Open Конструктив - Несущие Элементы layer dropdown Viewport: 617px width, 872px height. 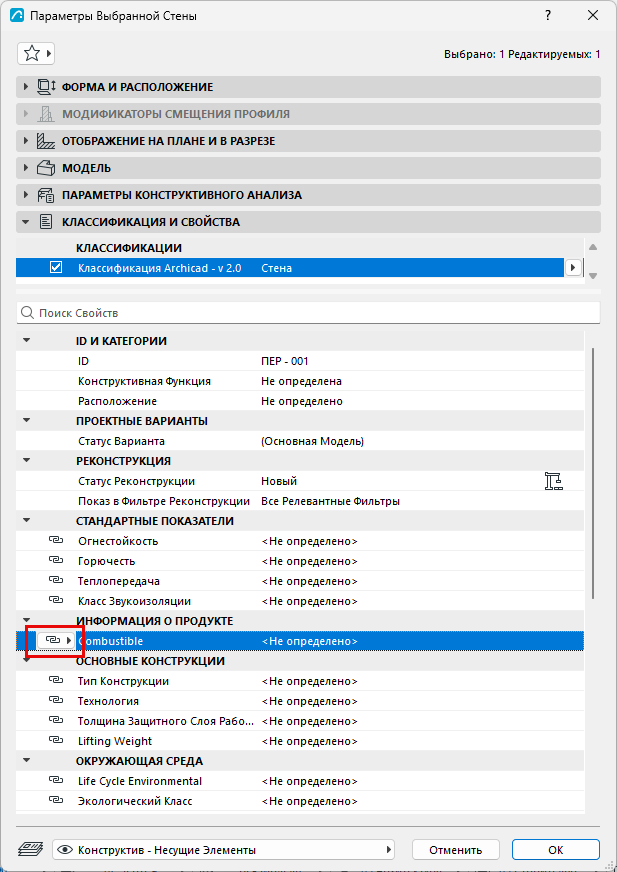223,850
